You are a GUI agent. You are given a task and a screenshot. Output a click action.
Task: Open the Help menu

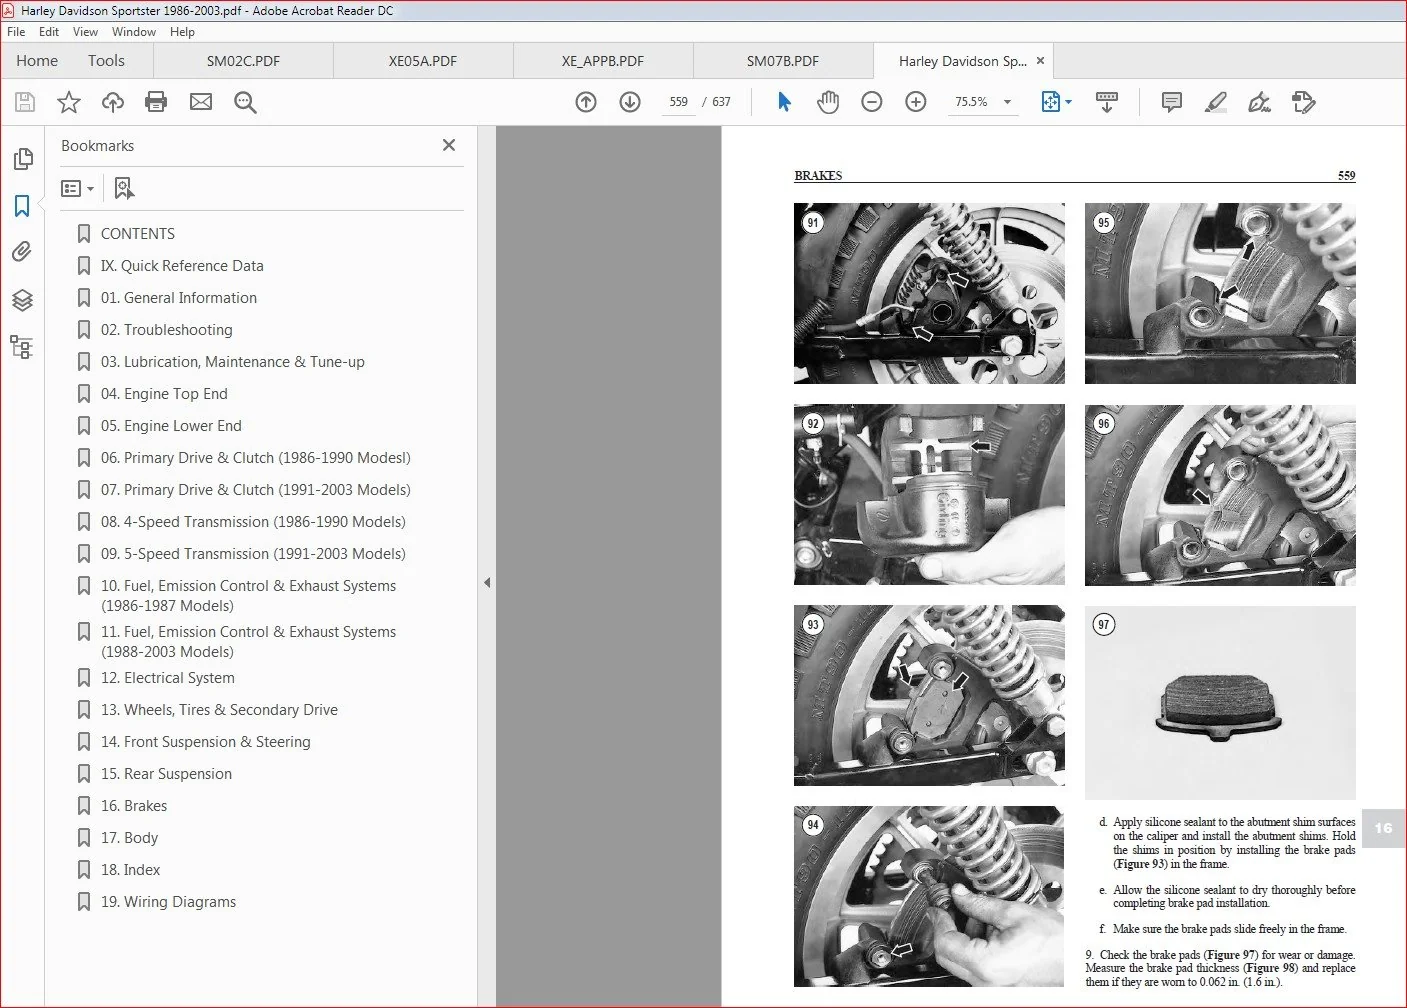[182, 32]
